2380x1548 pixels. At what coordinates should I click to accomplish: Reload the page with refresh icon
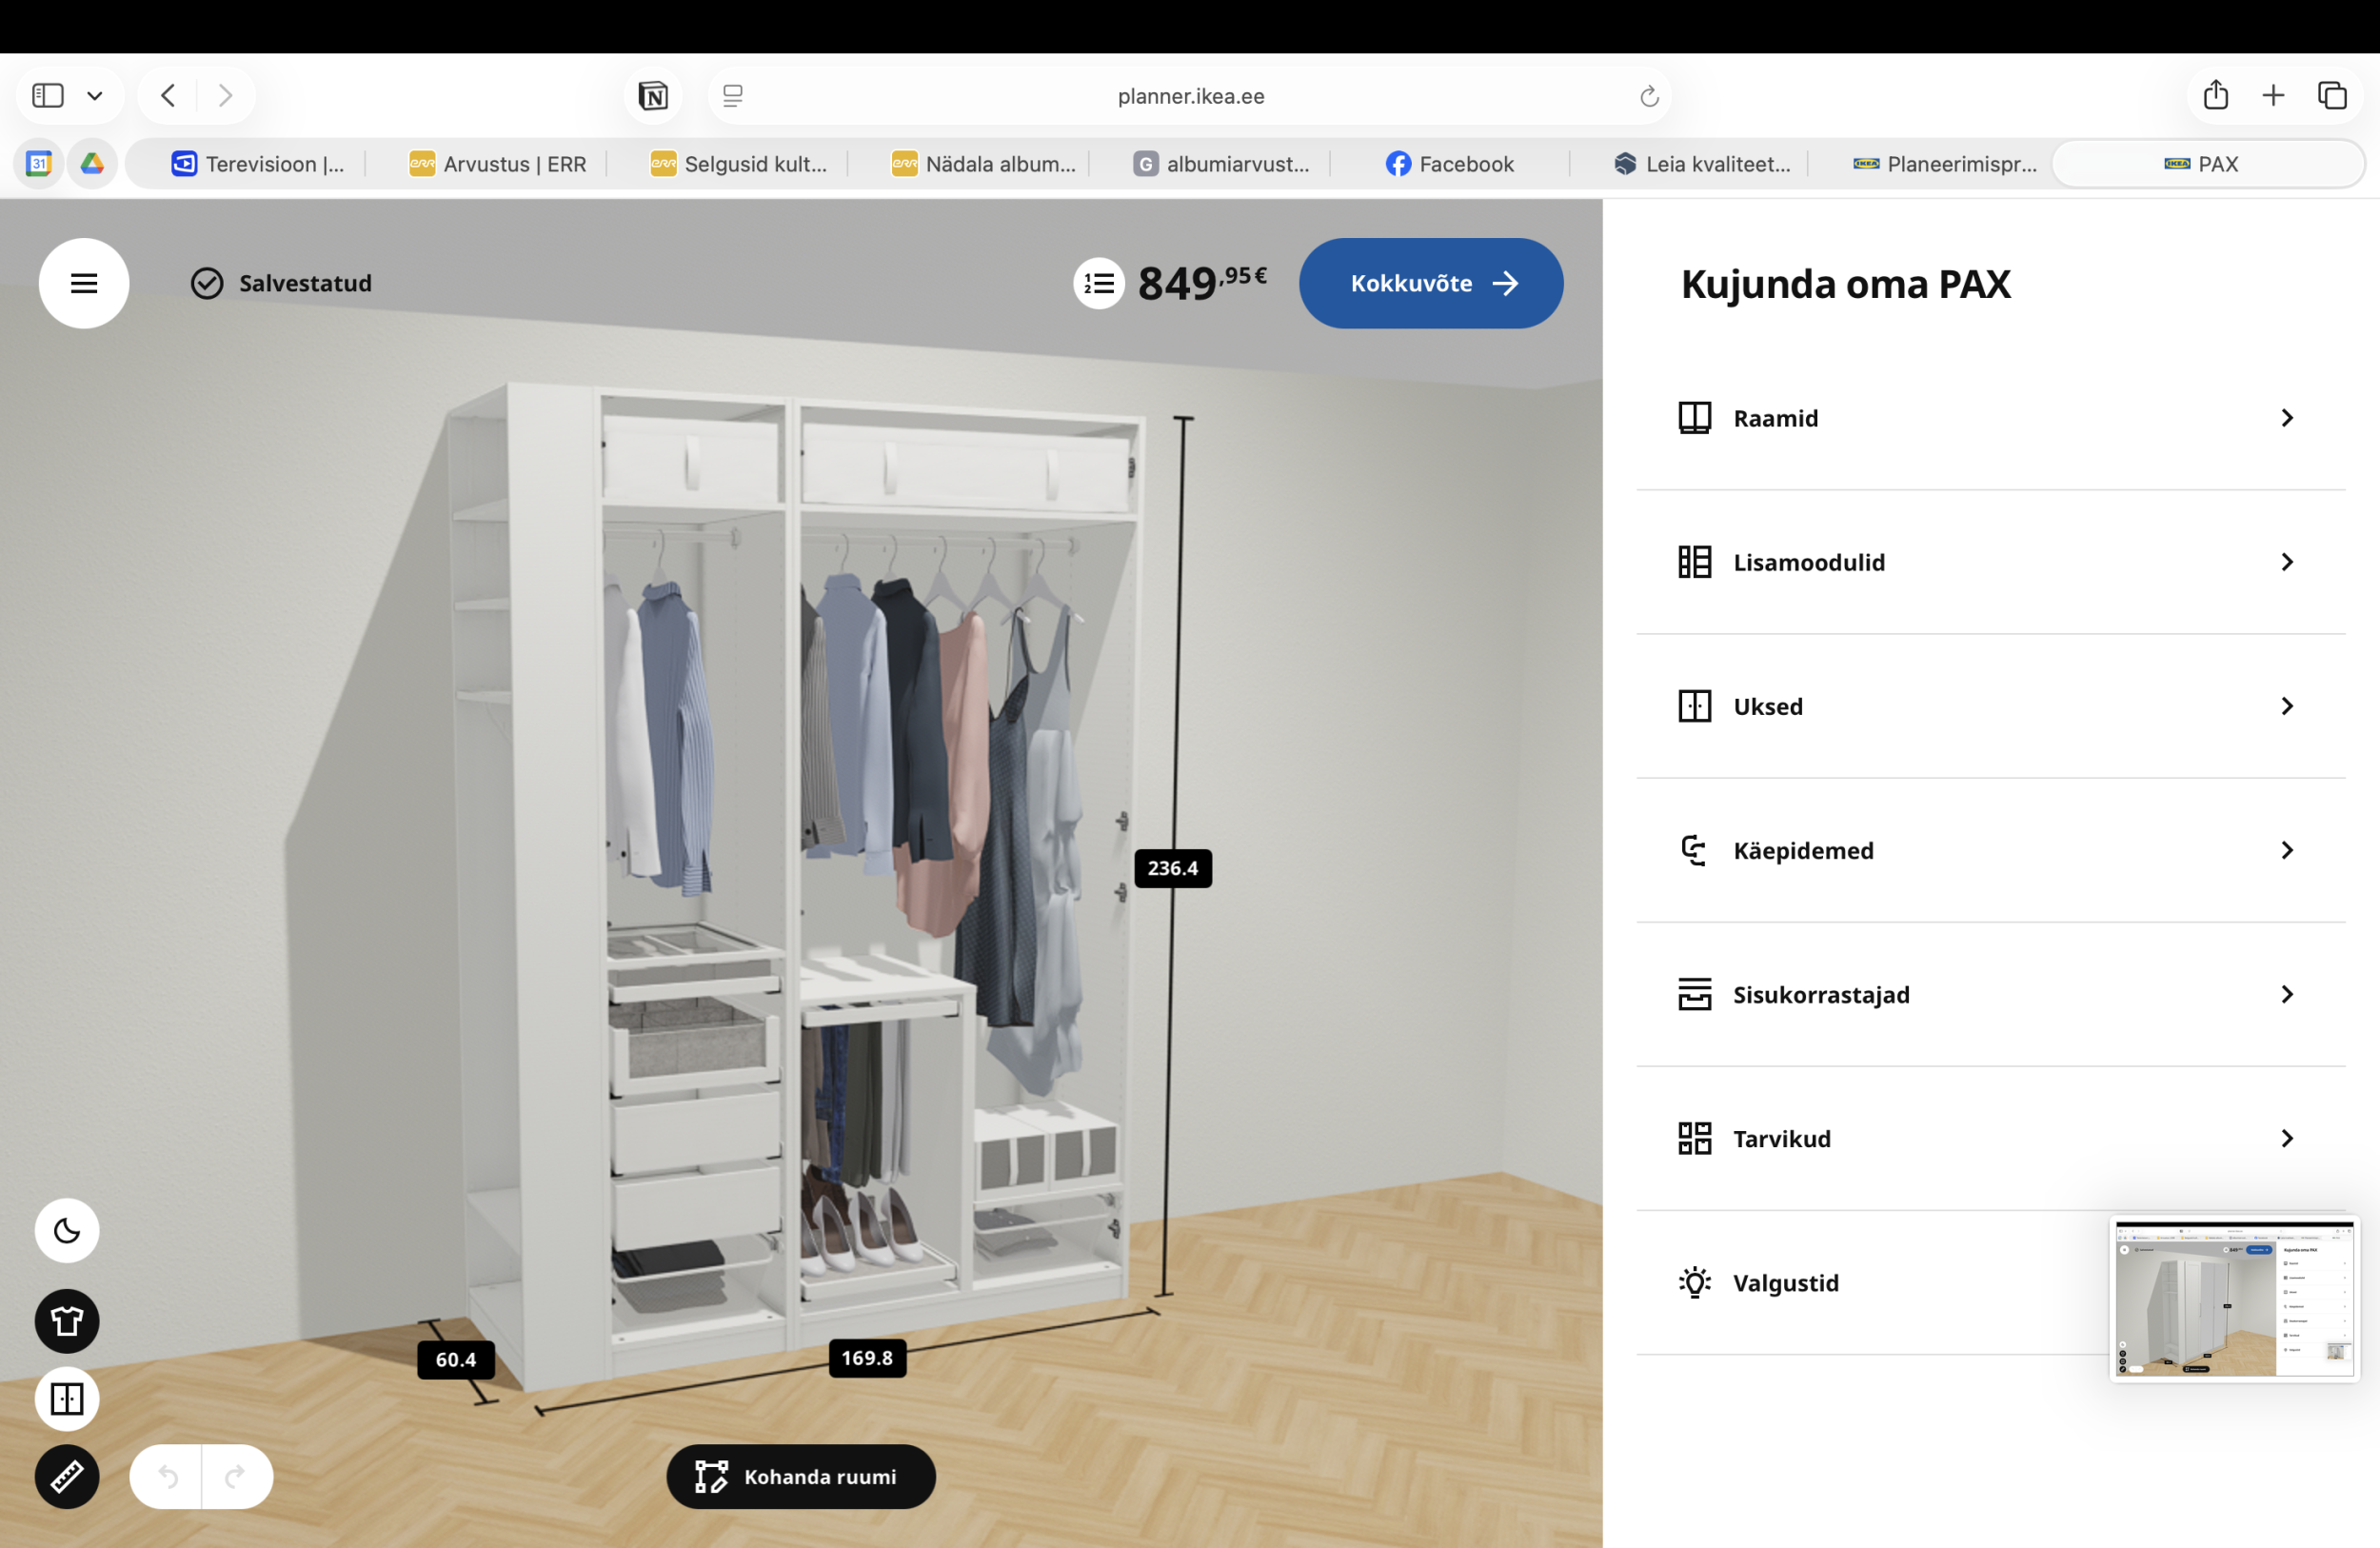1649,96
